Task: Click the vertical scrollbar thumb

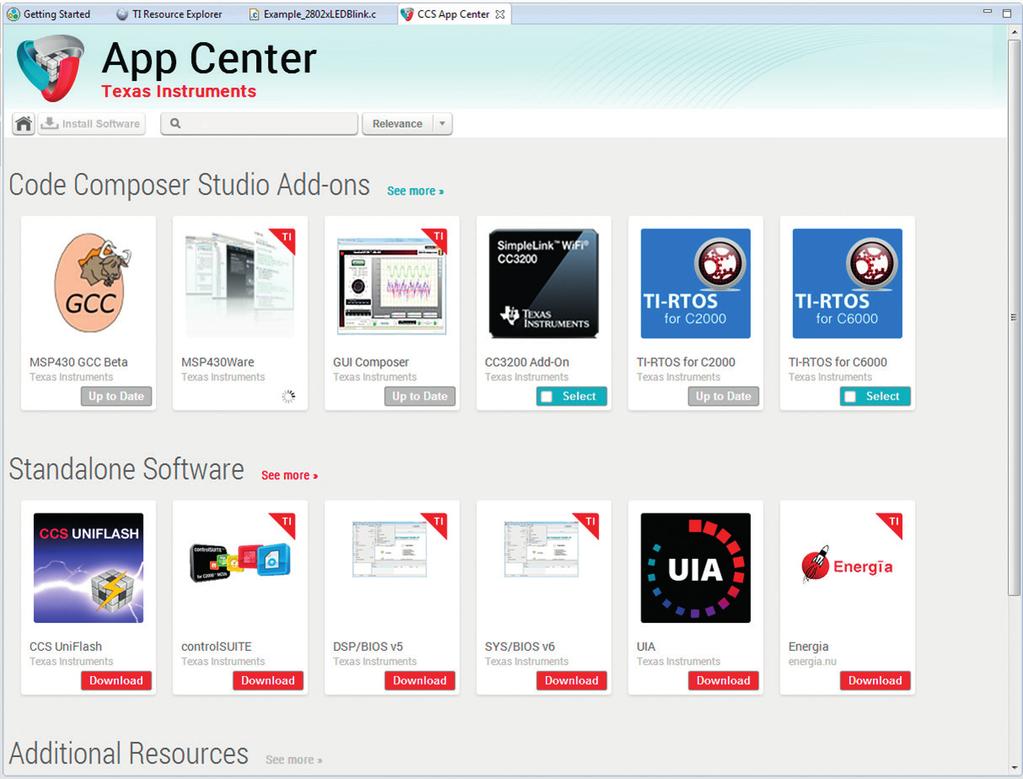Action: [1013, 317]
